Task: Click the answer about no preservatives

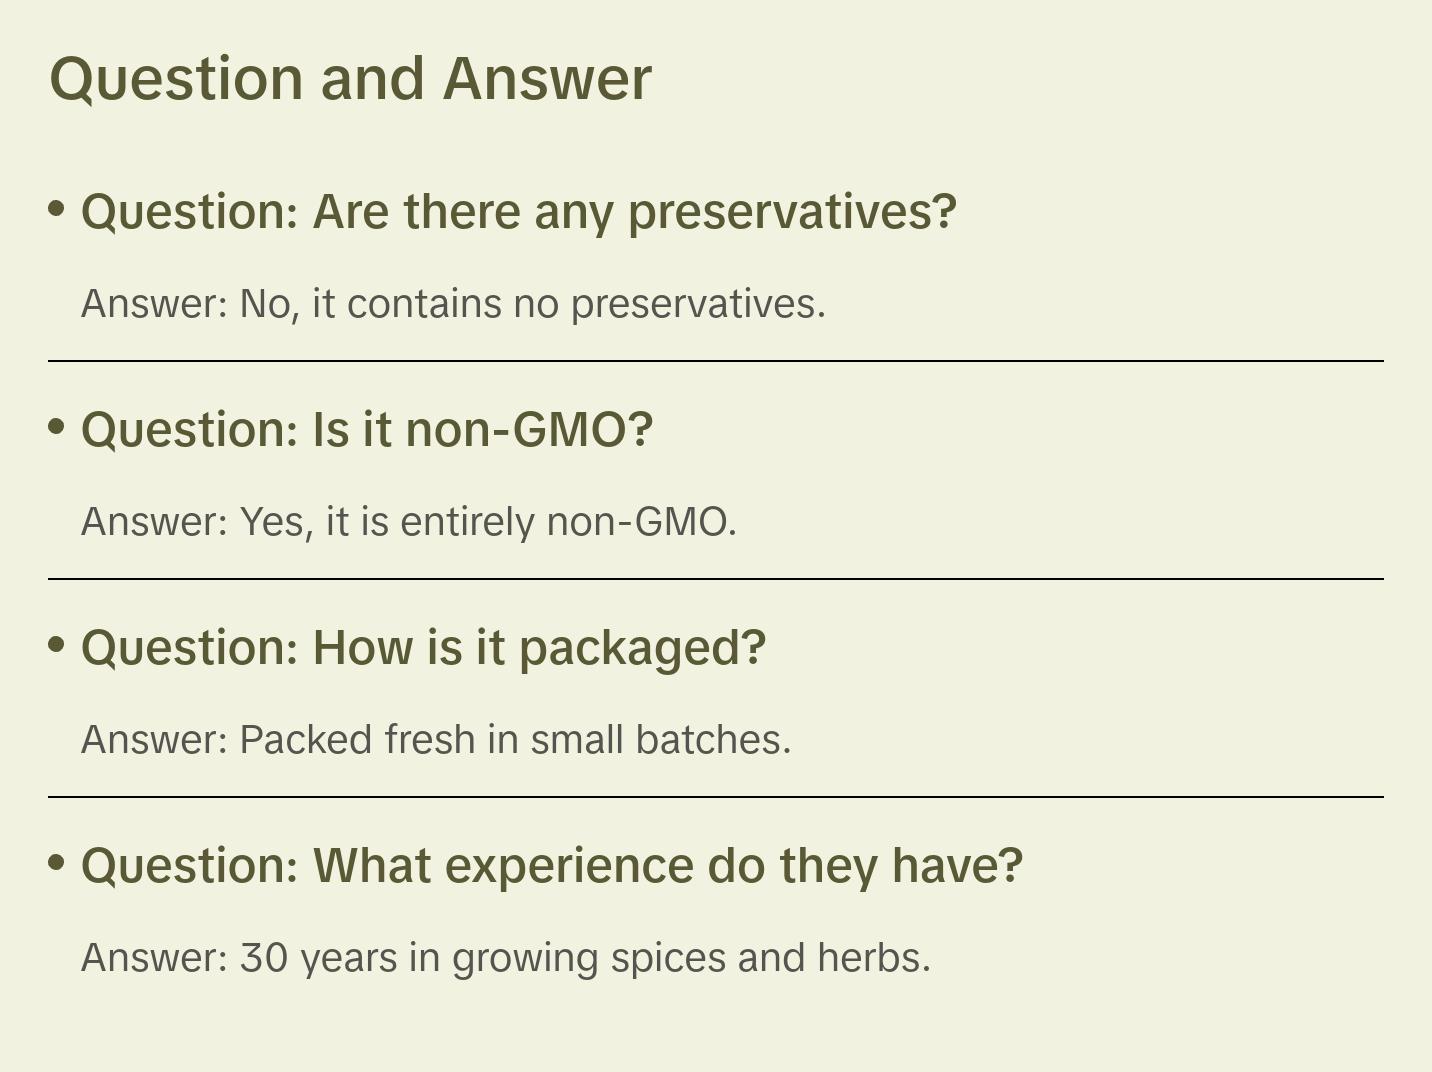Action: click(453, 304)
